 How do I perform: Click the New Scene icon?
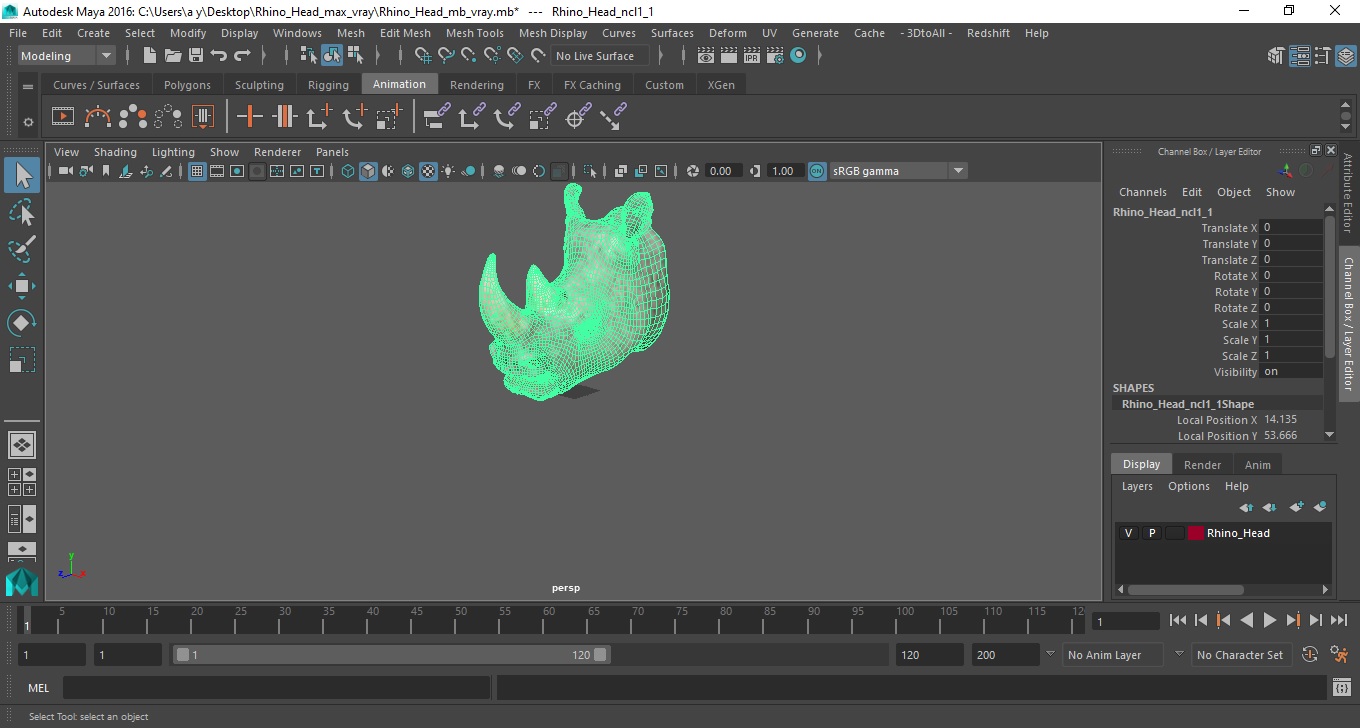tap(150, 56)
